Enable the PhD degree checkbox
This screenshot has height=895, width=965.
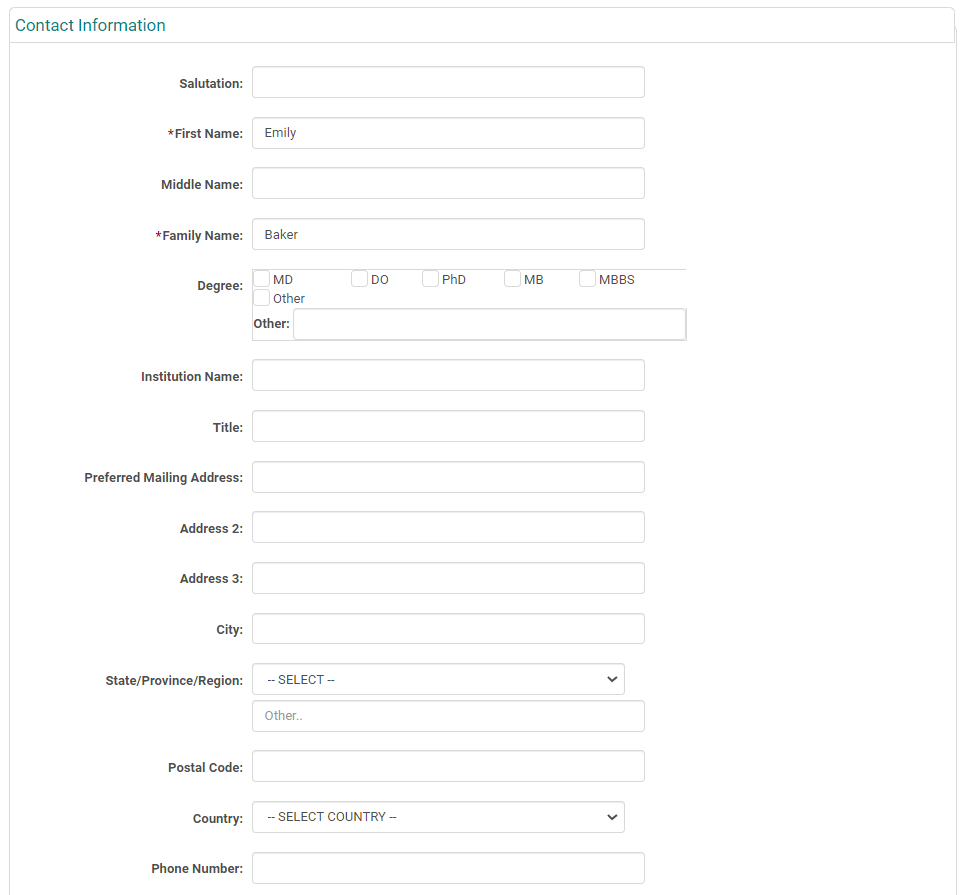pyautogui.click(x=431, y=279)
